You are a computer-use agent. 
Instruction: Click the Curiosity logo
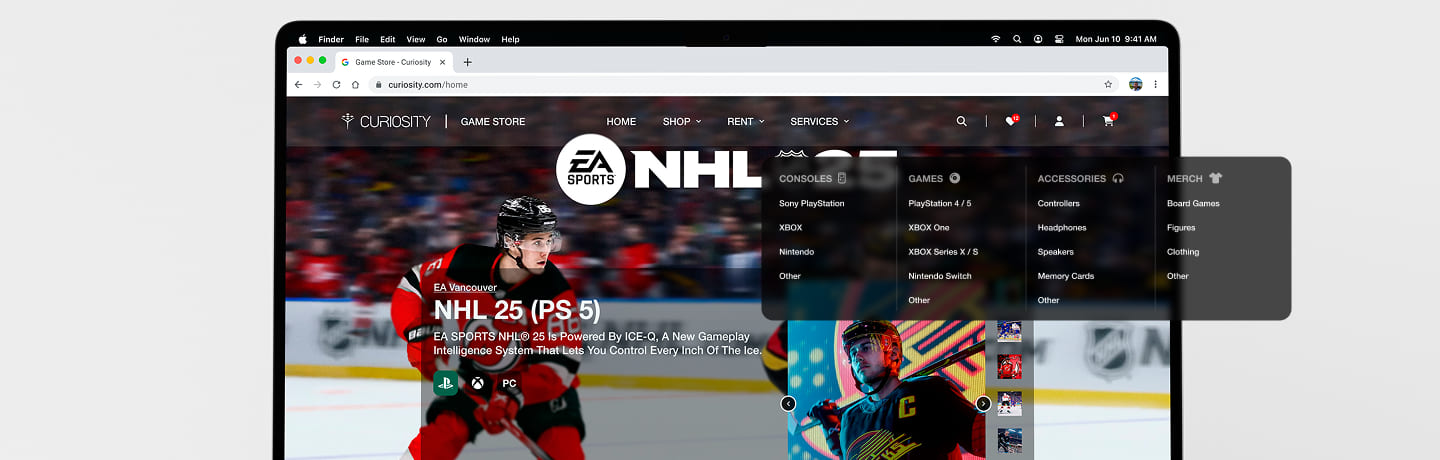pyautogui.click(x=386, y=121)
